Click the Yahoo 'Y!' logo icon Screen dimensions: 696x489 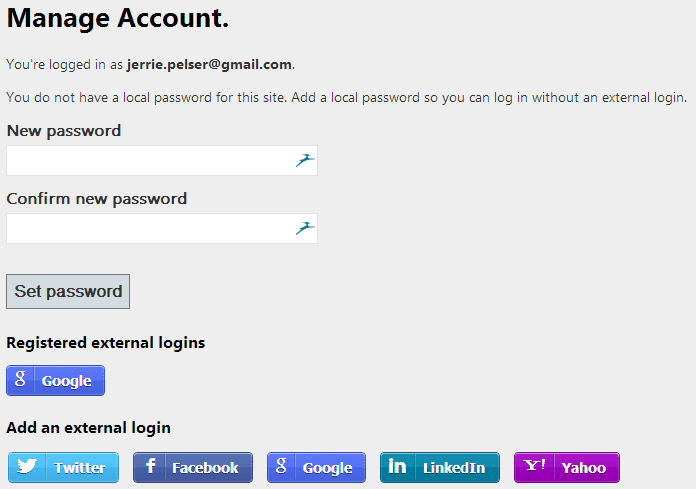[x=535, y=467]
